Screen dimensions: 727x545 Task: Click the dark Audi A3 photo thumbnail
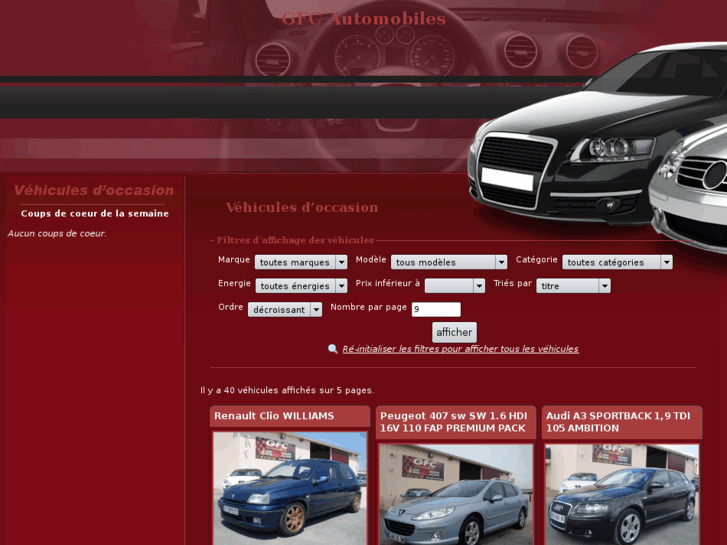tap(622, 494)
